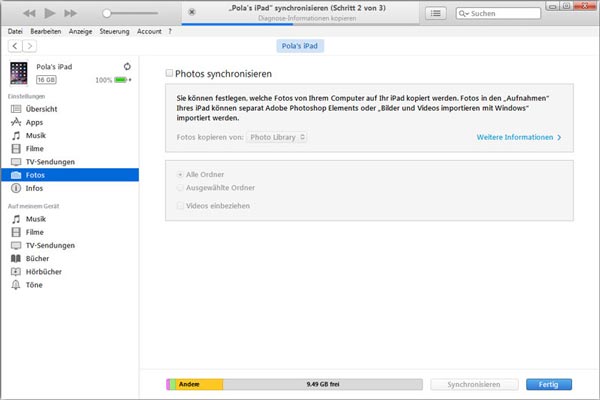The width and height of the screenshot is (600, 400).
Task: Click the Pola's iPad device tab
Action: [300, 46]
